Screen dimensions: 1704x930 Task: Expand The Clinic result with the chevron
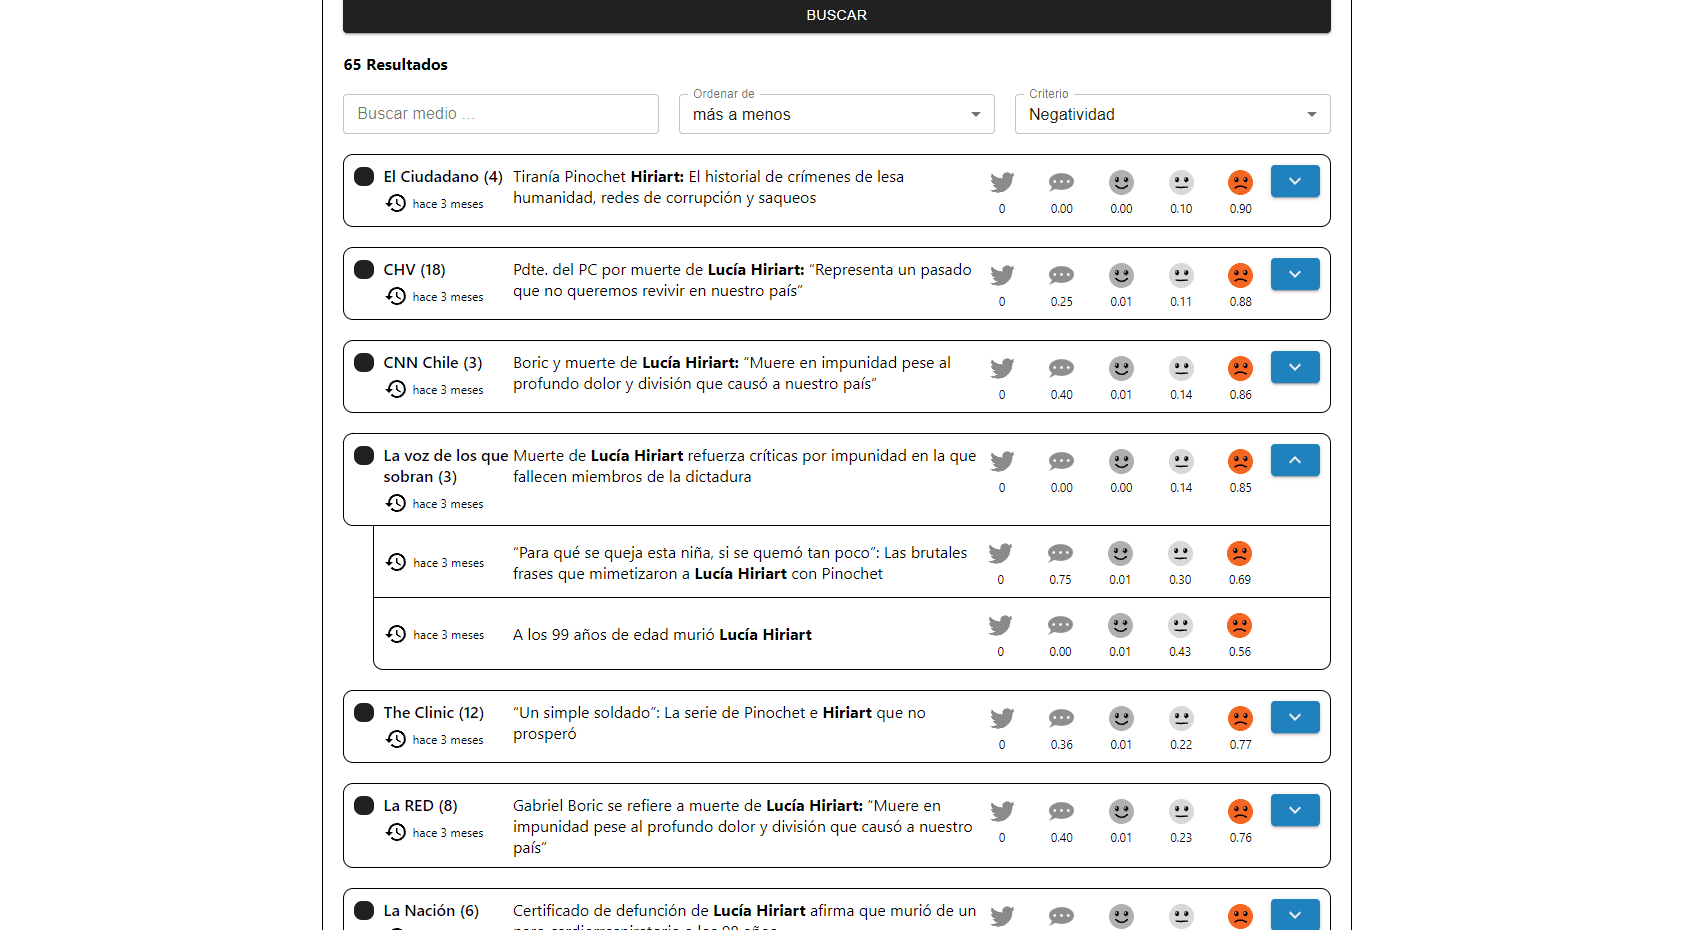[x=1295, y=717]
